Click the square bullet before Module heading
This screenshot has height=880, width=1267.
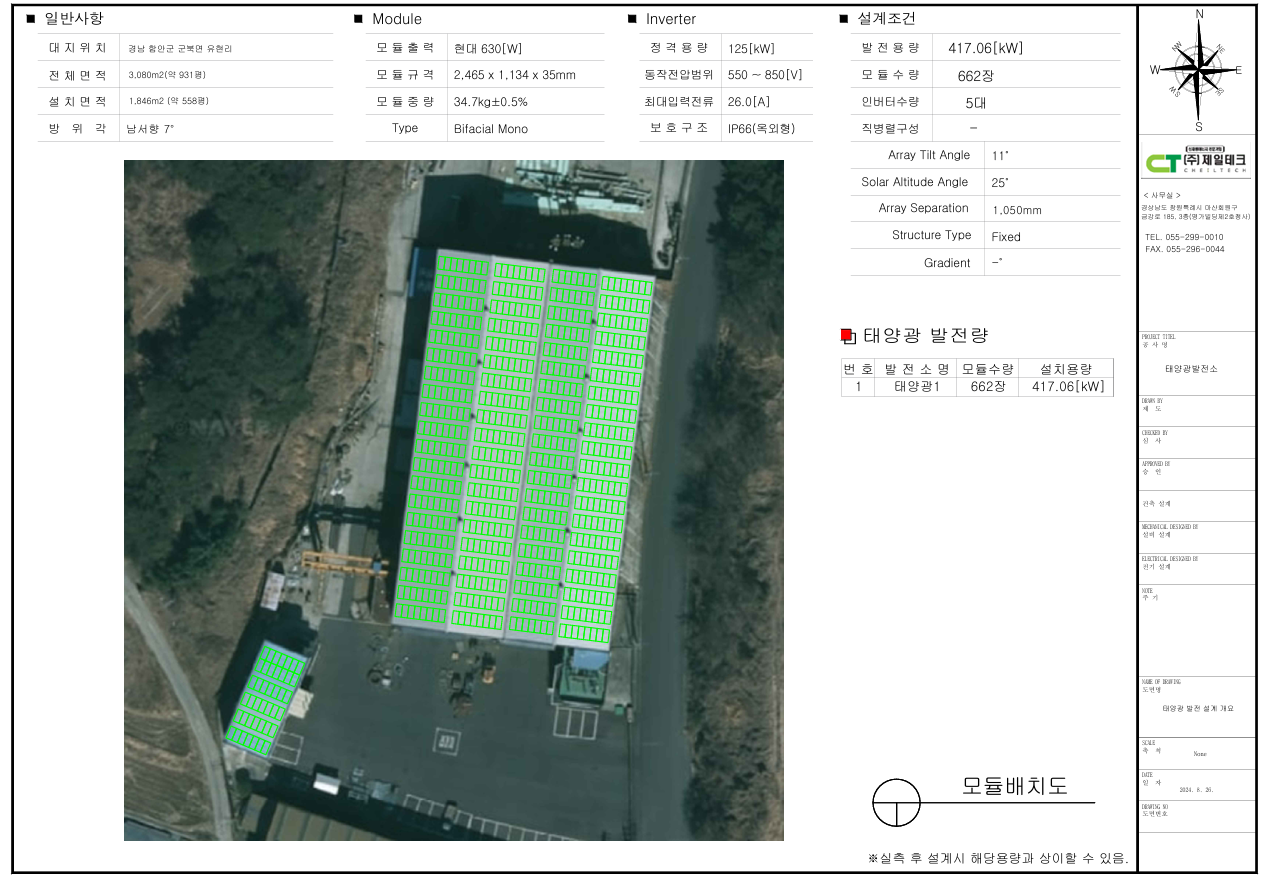358,19
